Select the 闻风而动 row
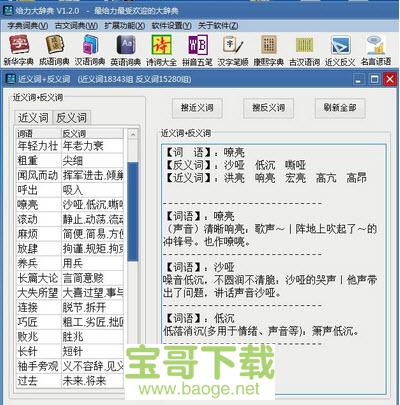Image resolution: width=400 pixels, height=405 pixels. click(x=70, y=175)
